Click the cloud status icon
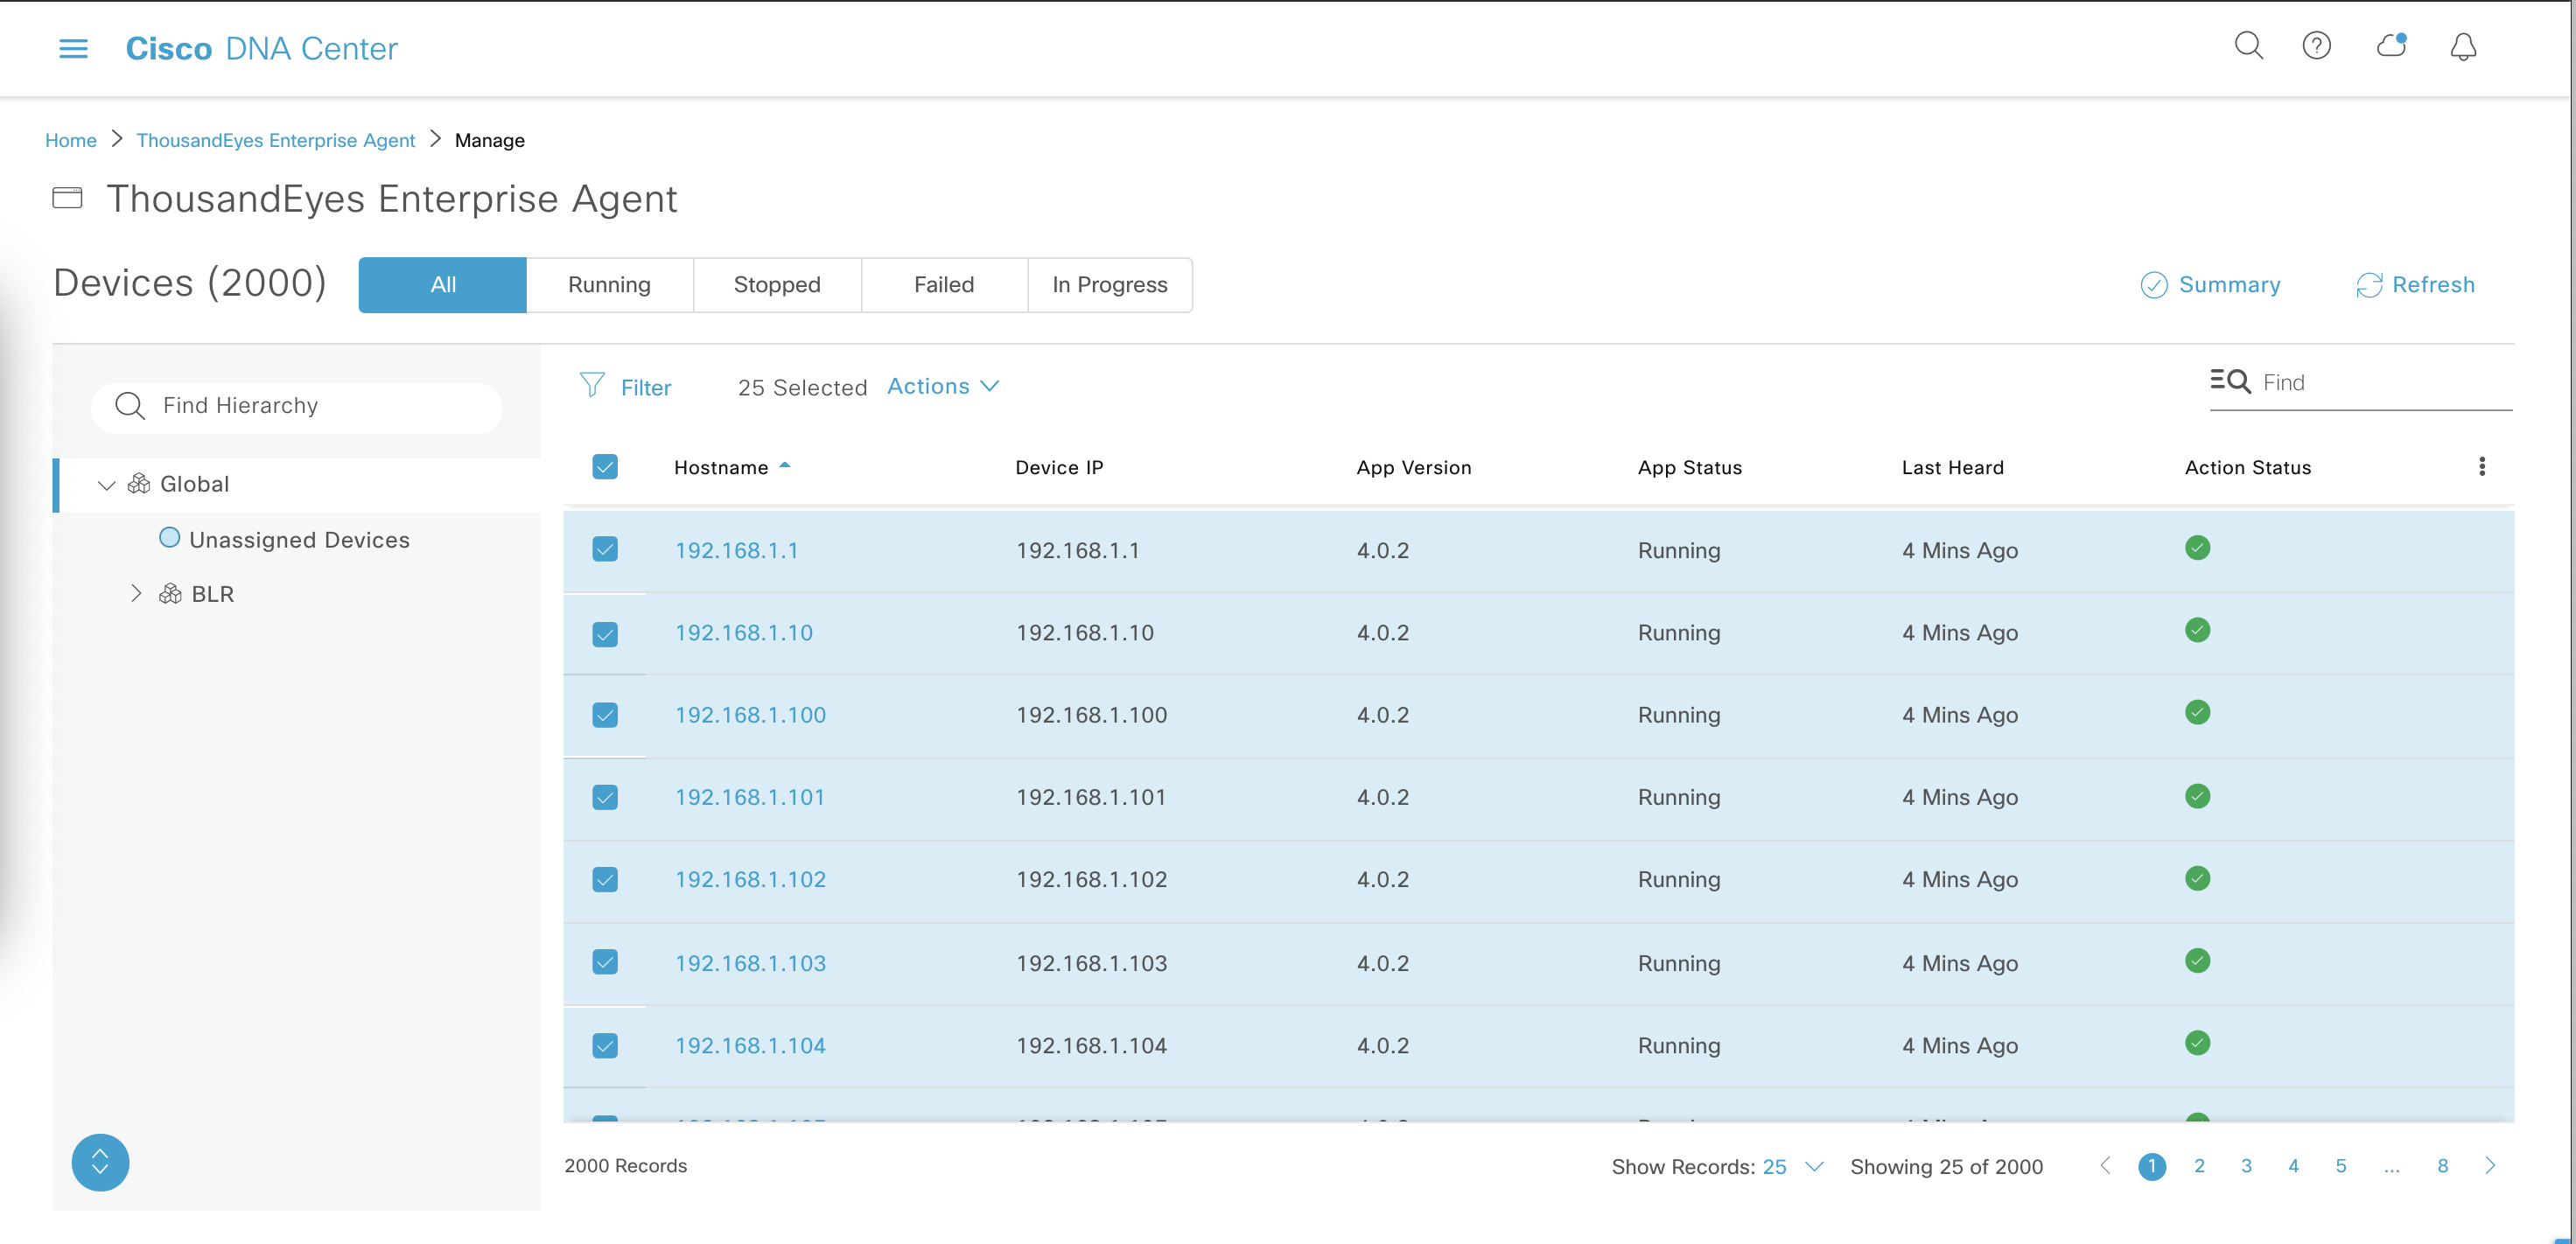 (2391, 46)
